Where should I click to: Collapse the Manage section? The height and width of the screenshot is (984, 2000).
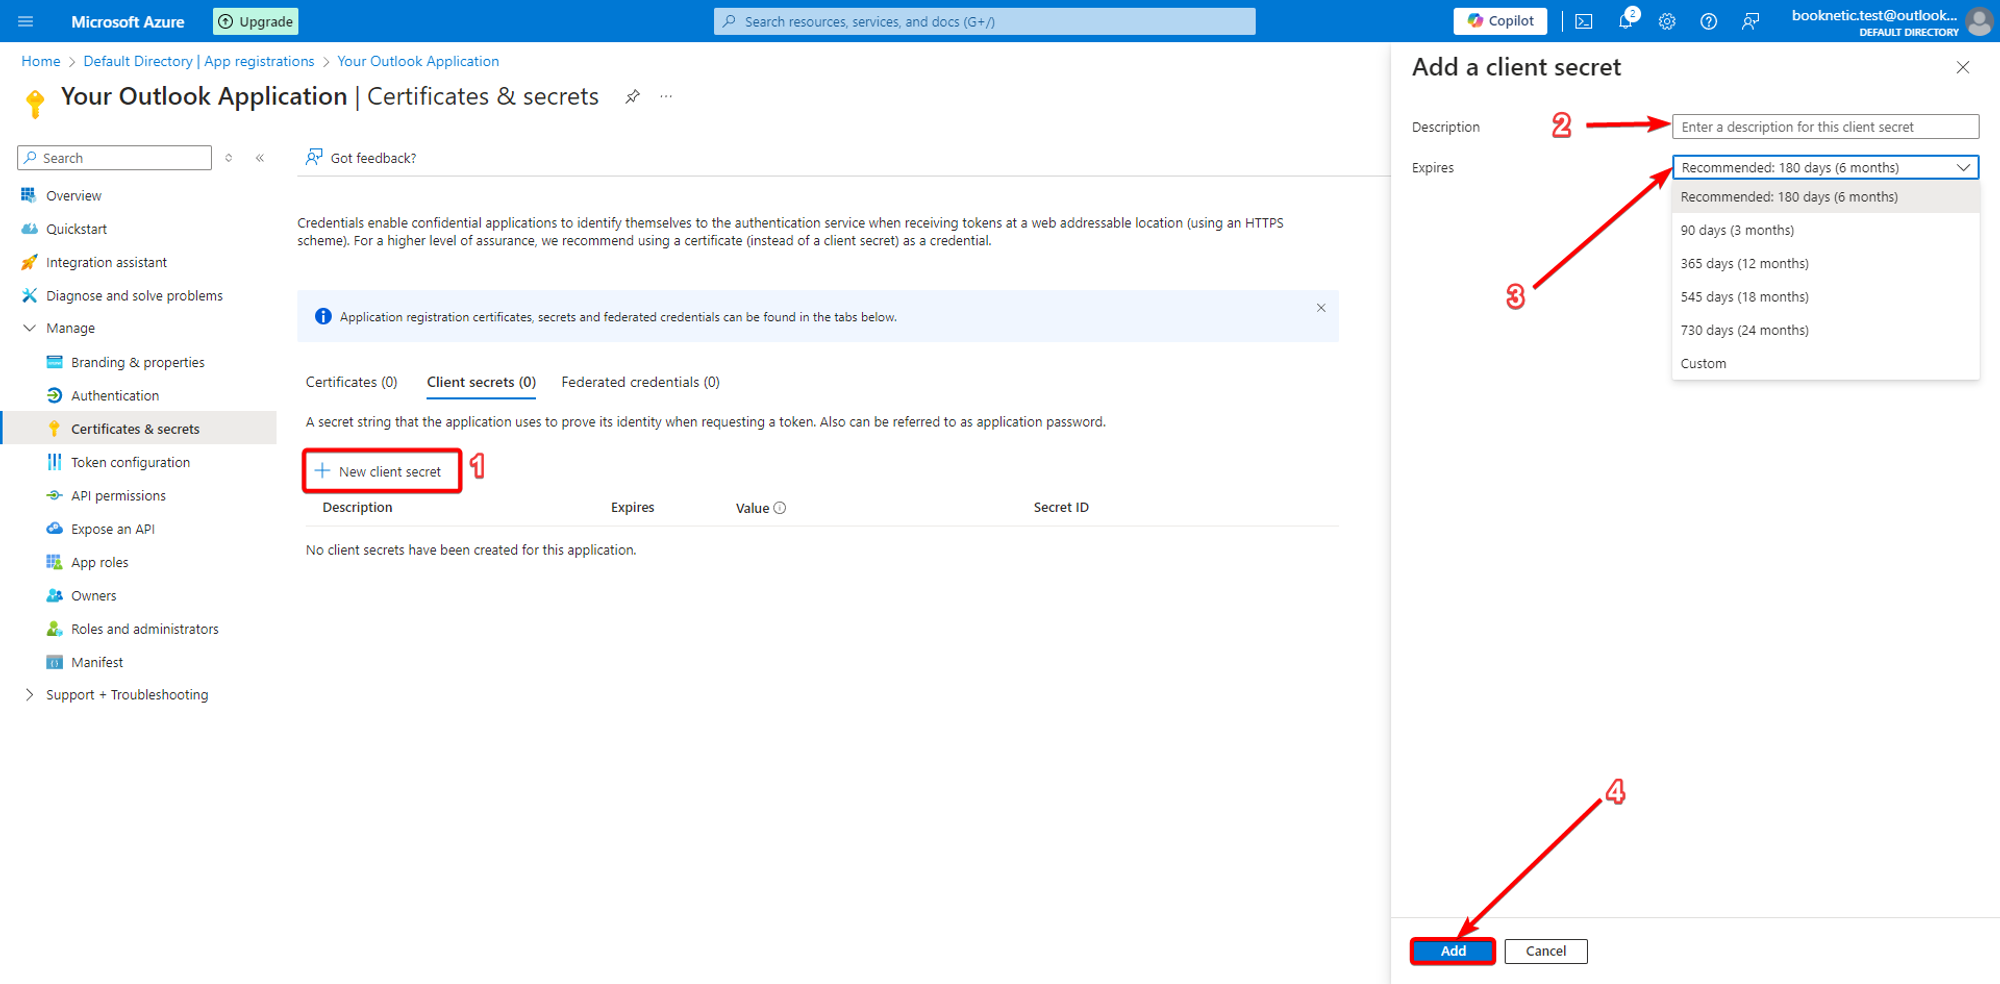click(29, 328)
